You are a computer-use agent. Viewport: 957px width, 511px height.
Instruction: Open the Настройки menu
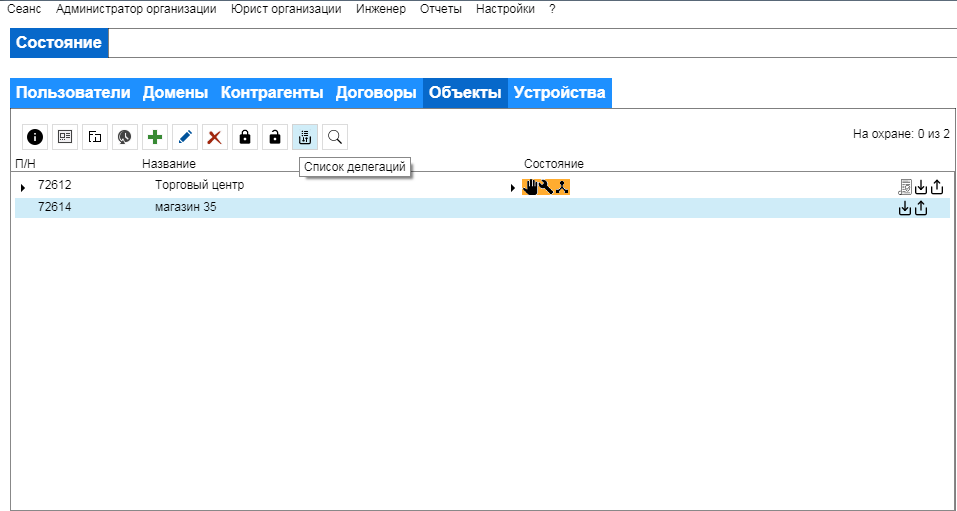505,9
